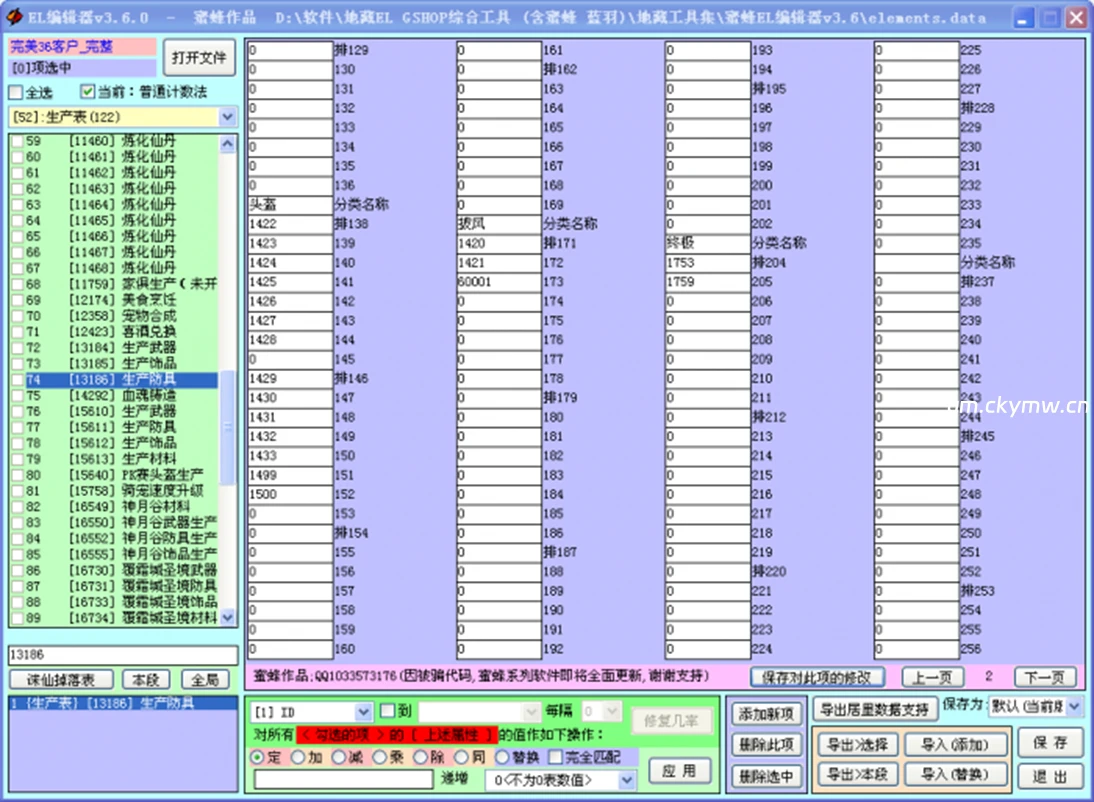The height and width of the screenshot is (802, 1094).
Task: Click the 导入(替换) button
Action: 955,774
